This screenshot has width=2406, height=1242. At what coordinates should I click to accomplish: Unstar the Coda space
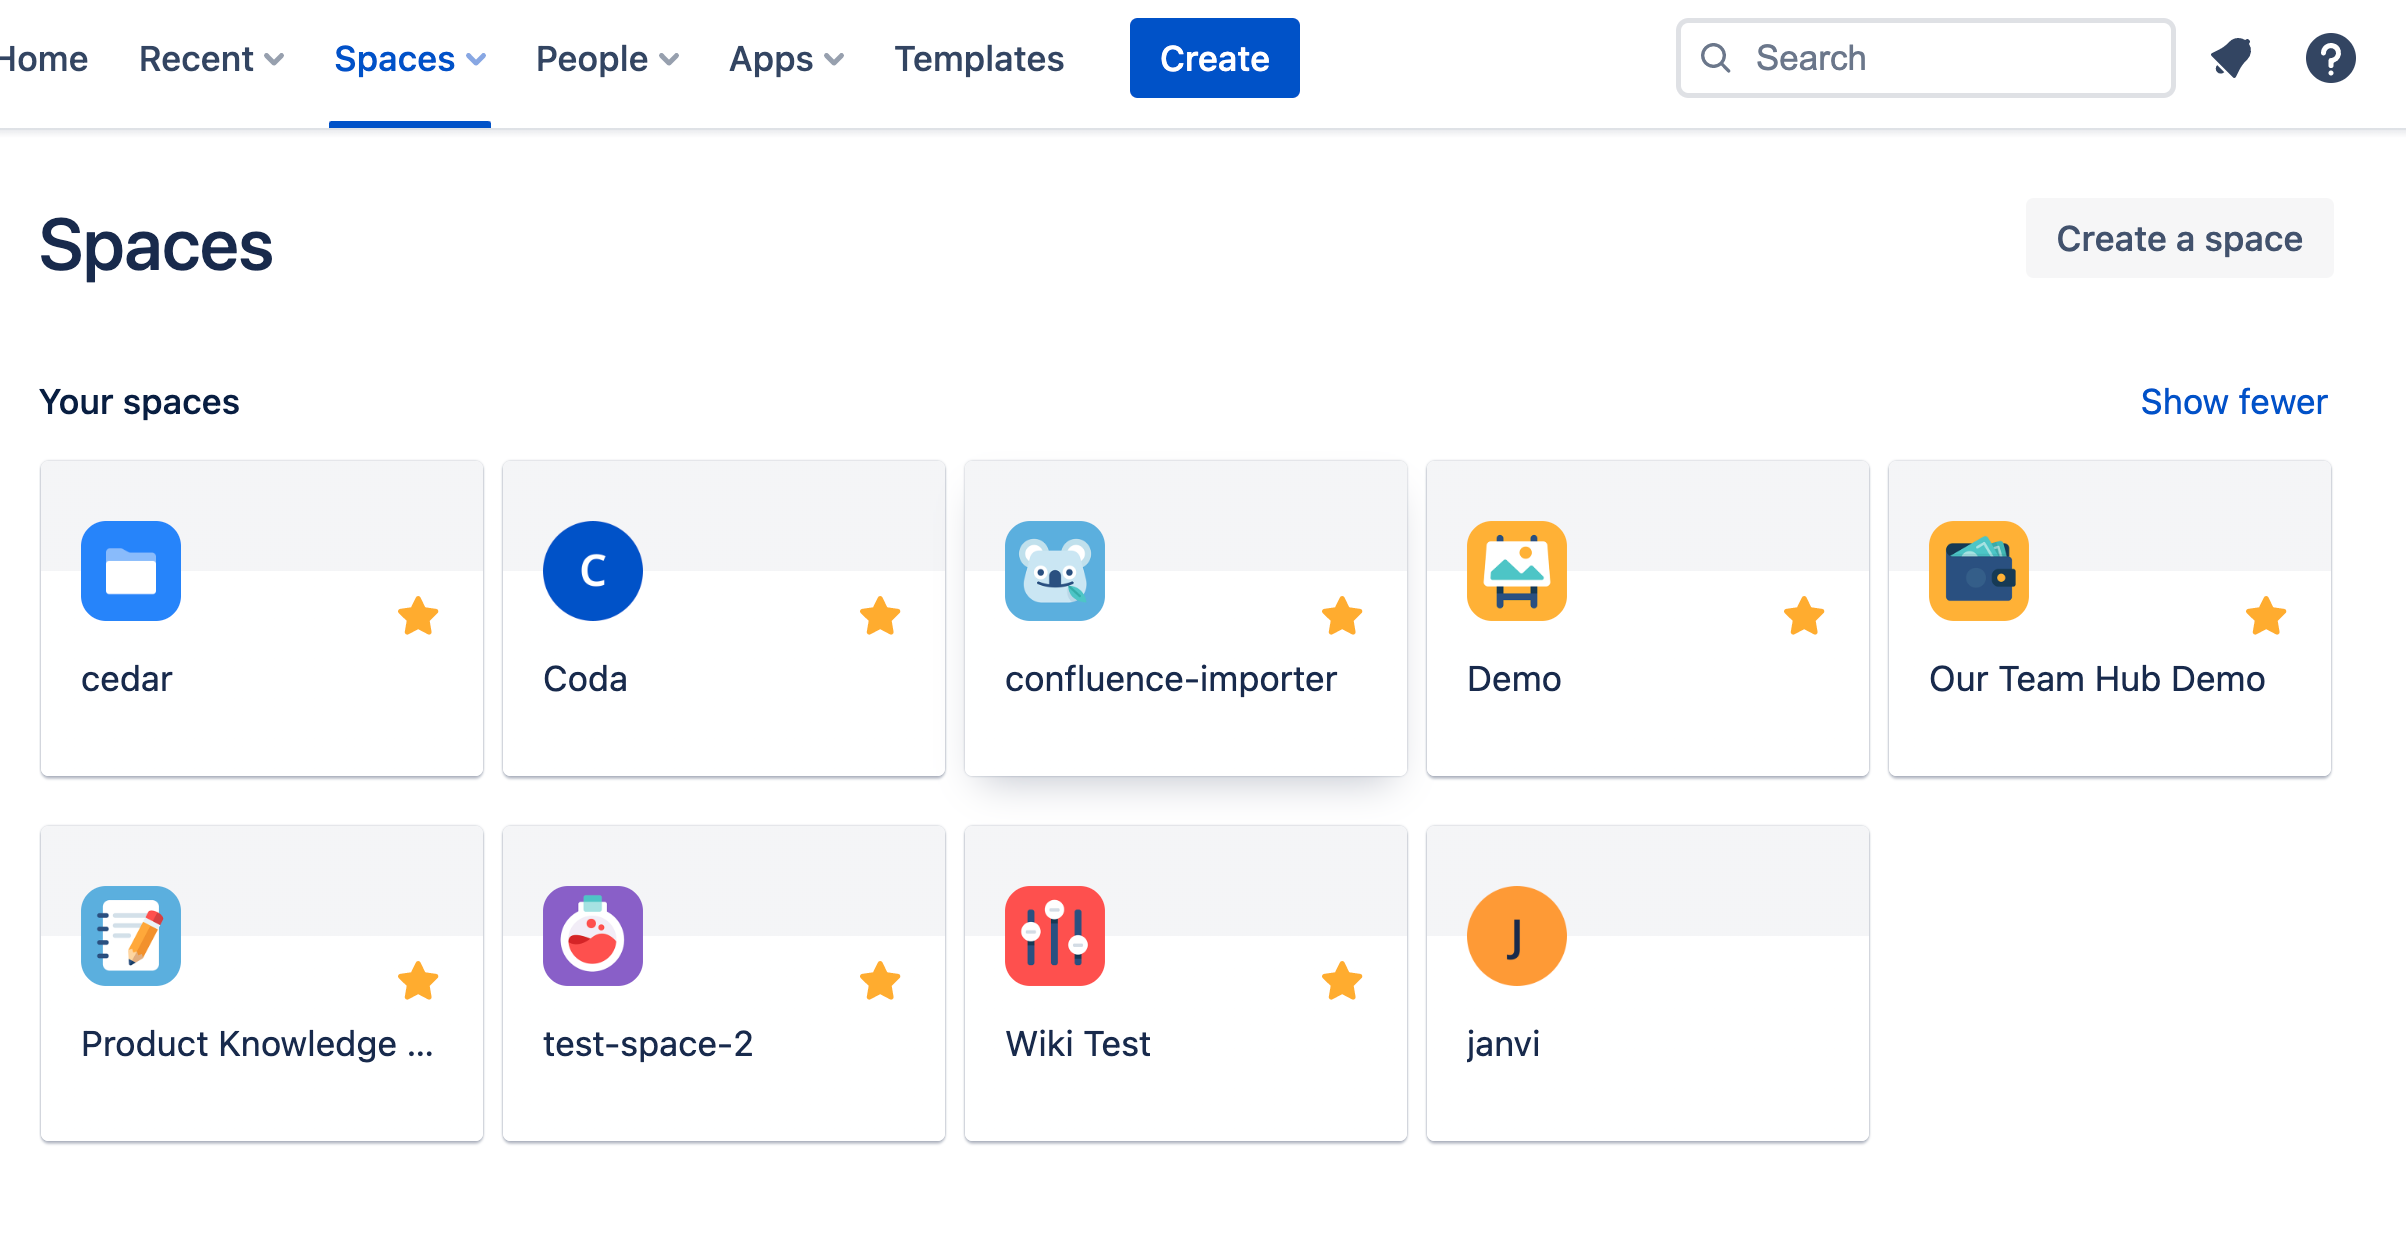880,616
